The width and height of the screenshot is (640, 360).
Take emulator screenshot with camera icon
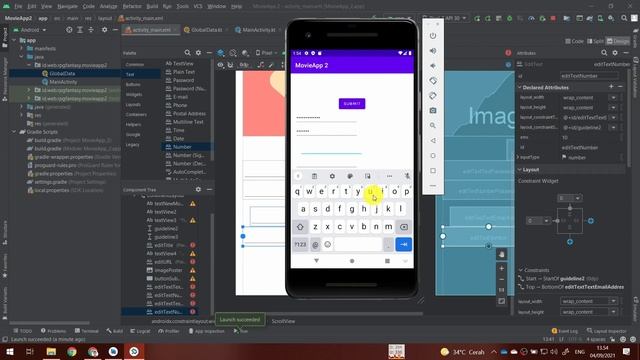[433, 111]
